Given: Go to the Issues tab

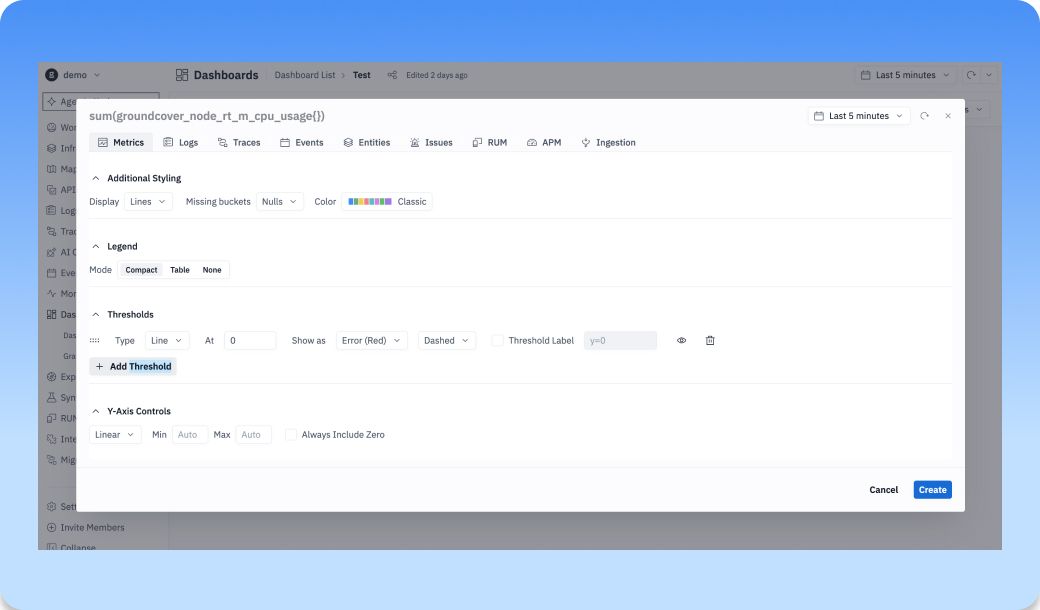Looking at the screenshot, I should click(431, 143).
